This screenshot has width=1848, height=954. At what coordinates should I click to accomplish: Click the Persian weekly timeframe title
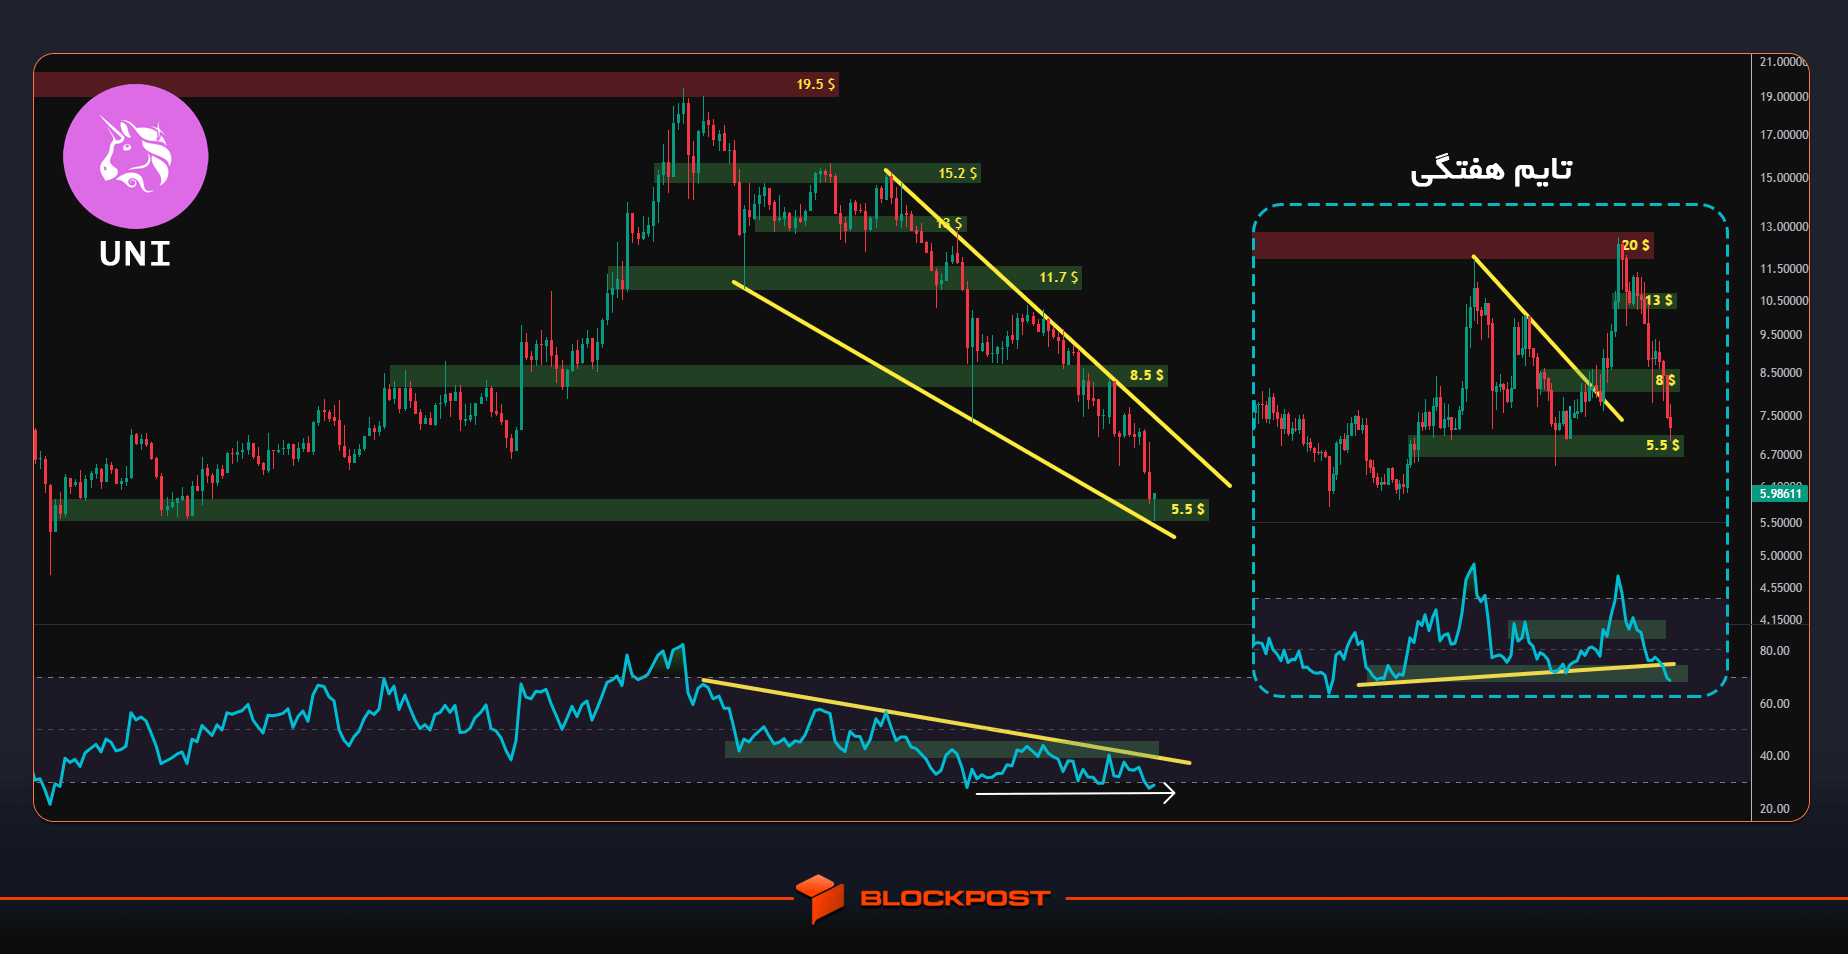(x=1491, y=171)
